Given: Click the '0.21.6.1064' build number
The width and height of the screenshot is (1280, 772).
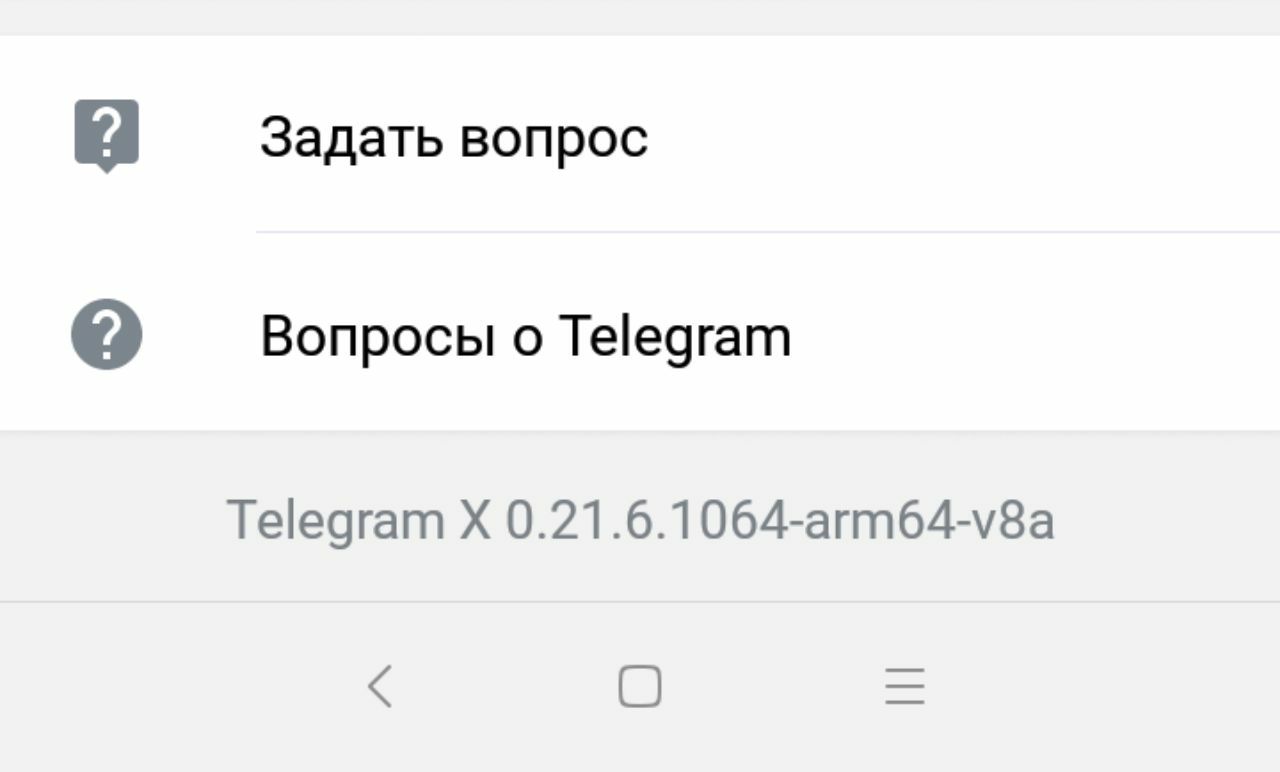Looking at the screenshot, I should tap(646, 520).
